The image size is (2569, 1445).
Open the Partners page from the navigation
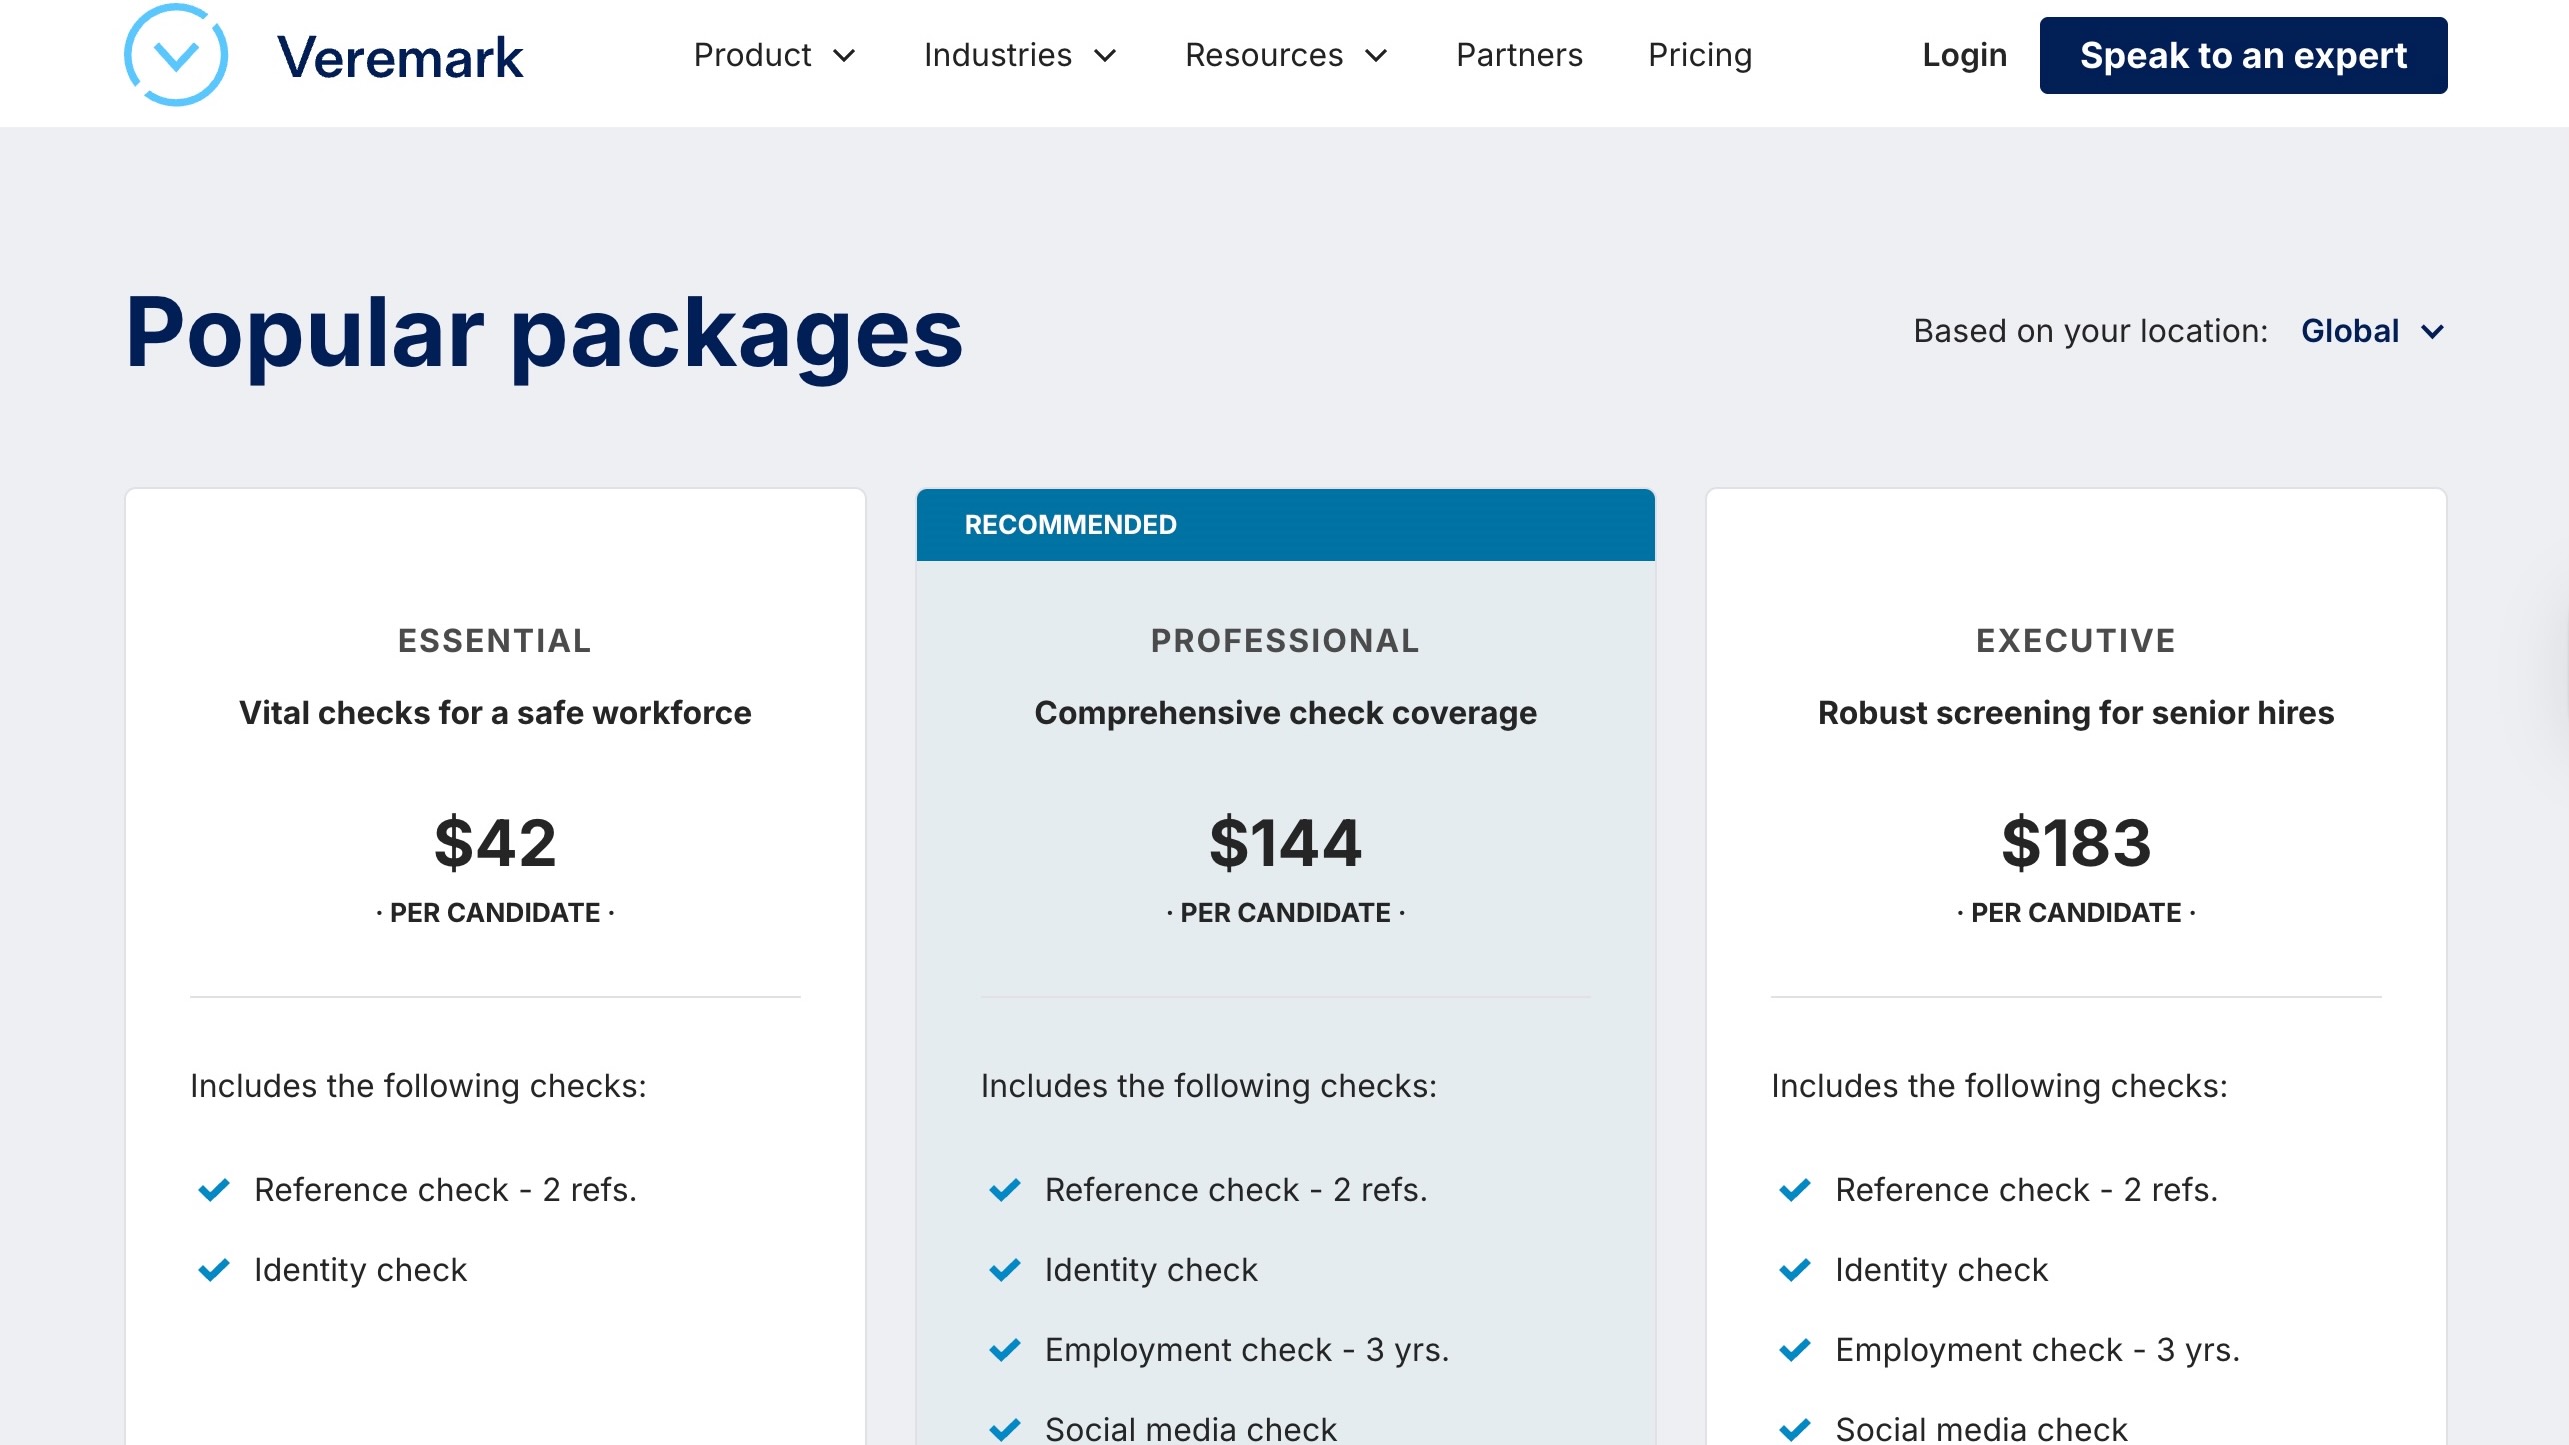(x=1518, y=55)
